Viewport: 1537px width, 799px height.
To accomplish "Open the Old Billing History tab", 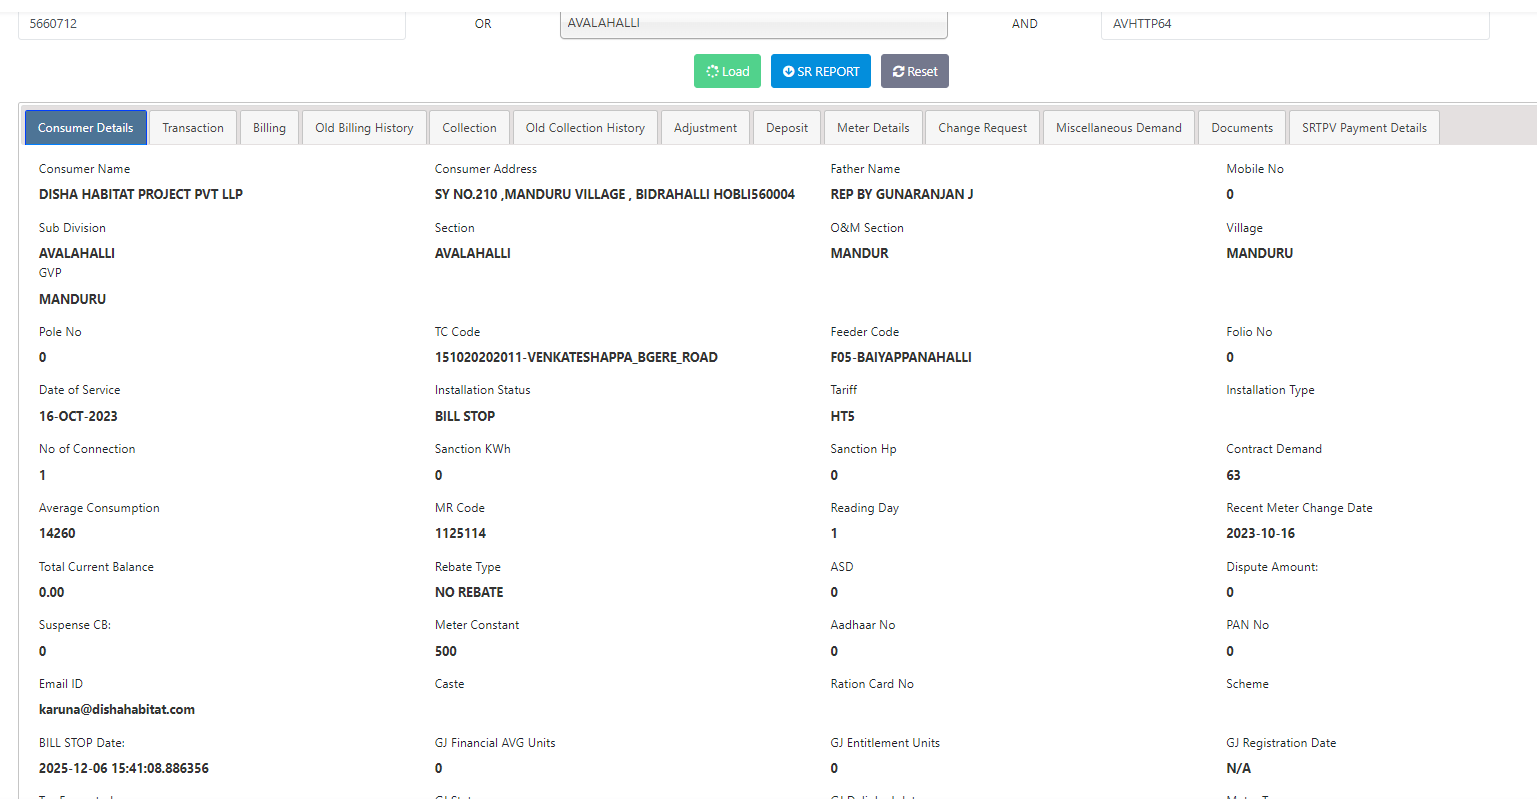I will 364,128.
